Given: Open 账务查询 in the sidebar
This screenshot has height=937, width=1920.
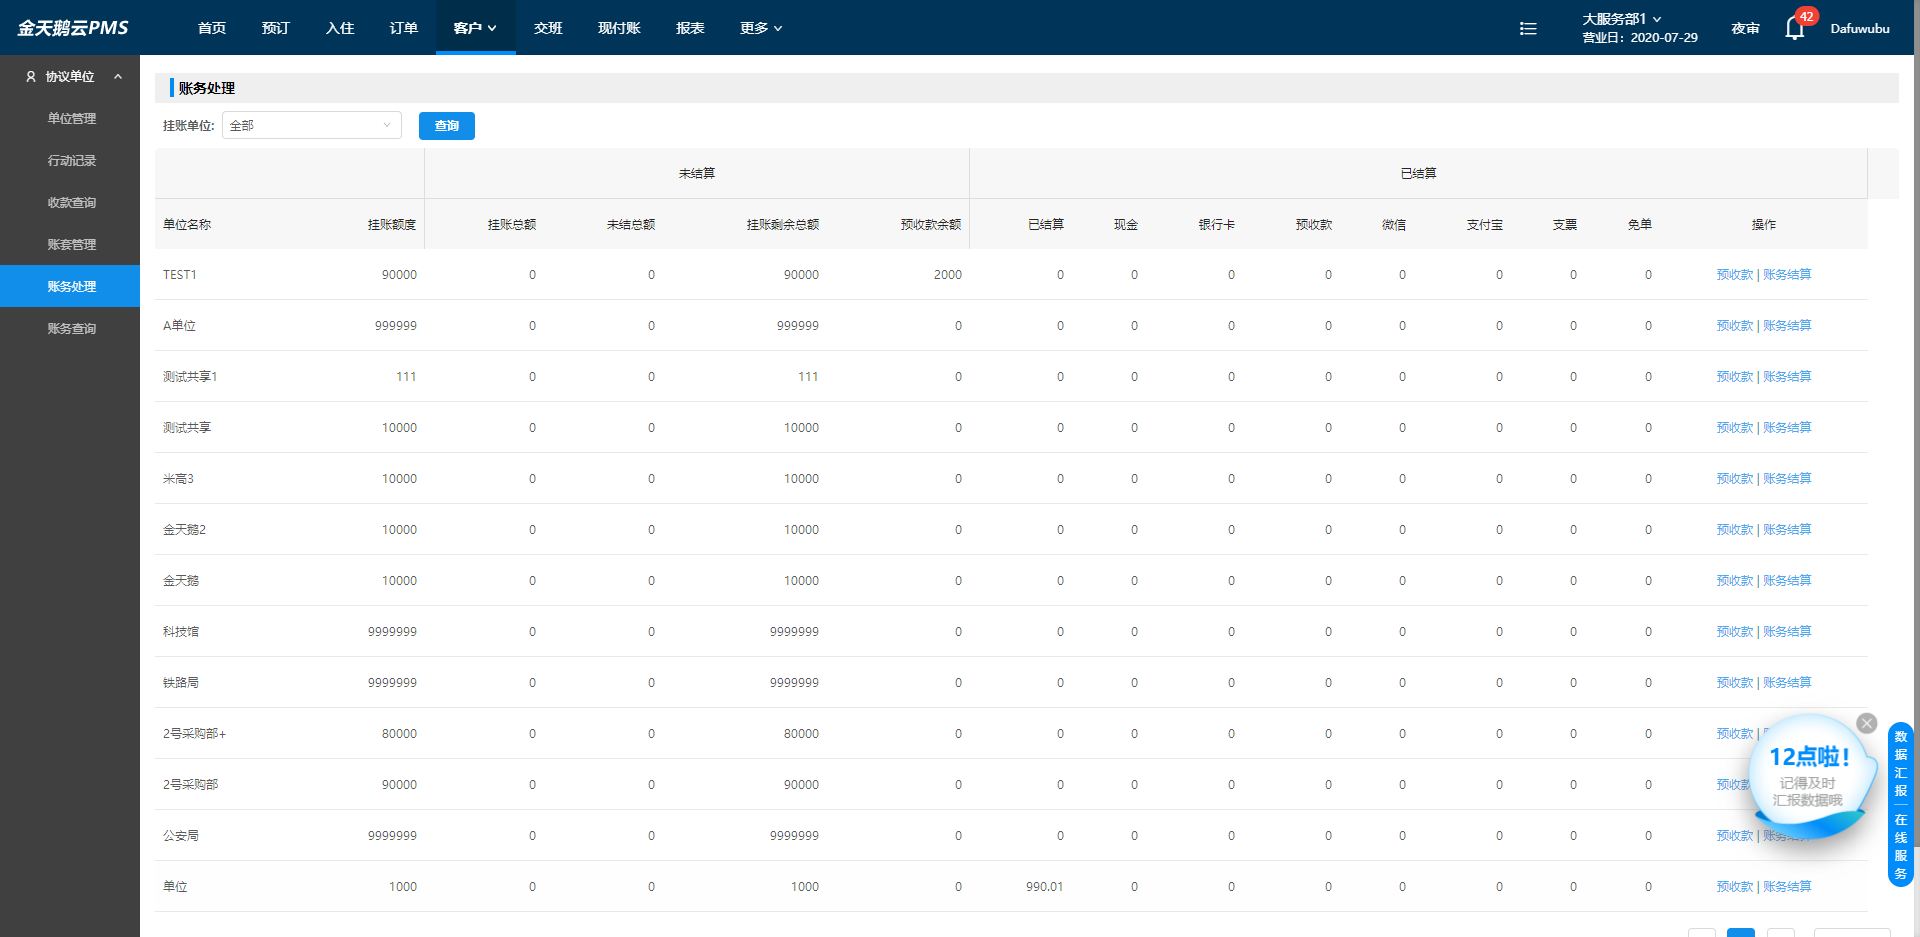Looking at the screenshot, I should point(70,328).
